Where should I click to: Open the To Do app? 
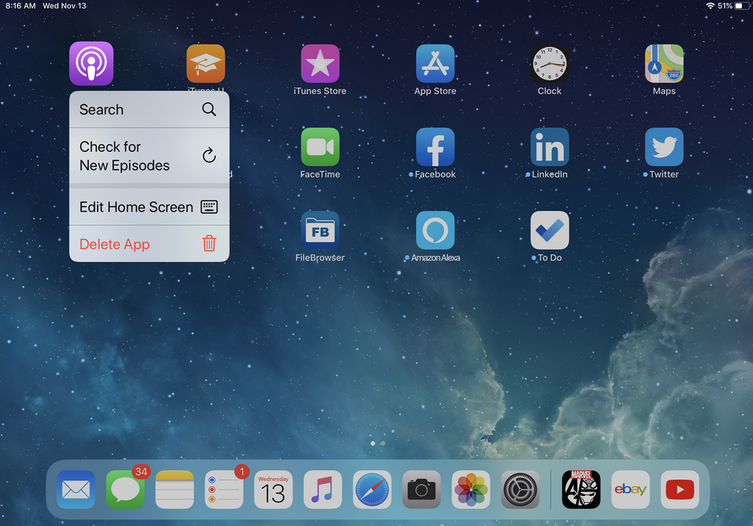[x=550, y=230]
